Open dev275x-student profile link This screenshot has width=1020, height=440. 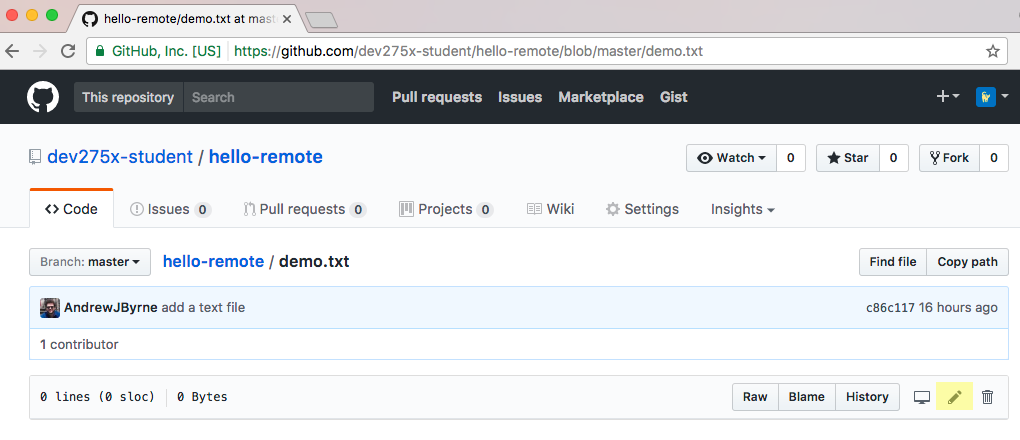pos(120,158)
